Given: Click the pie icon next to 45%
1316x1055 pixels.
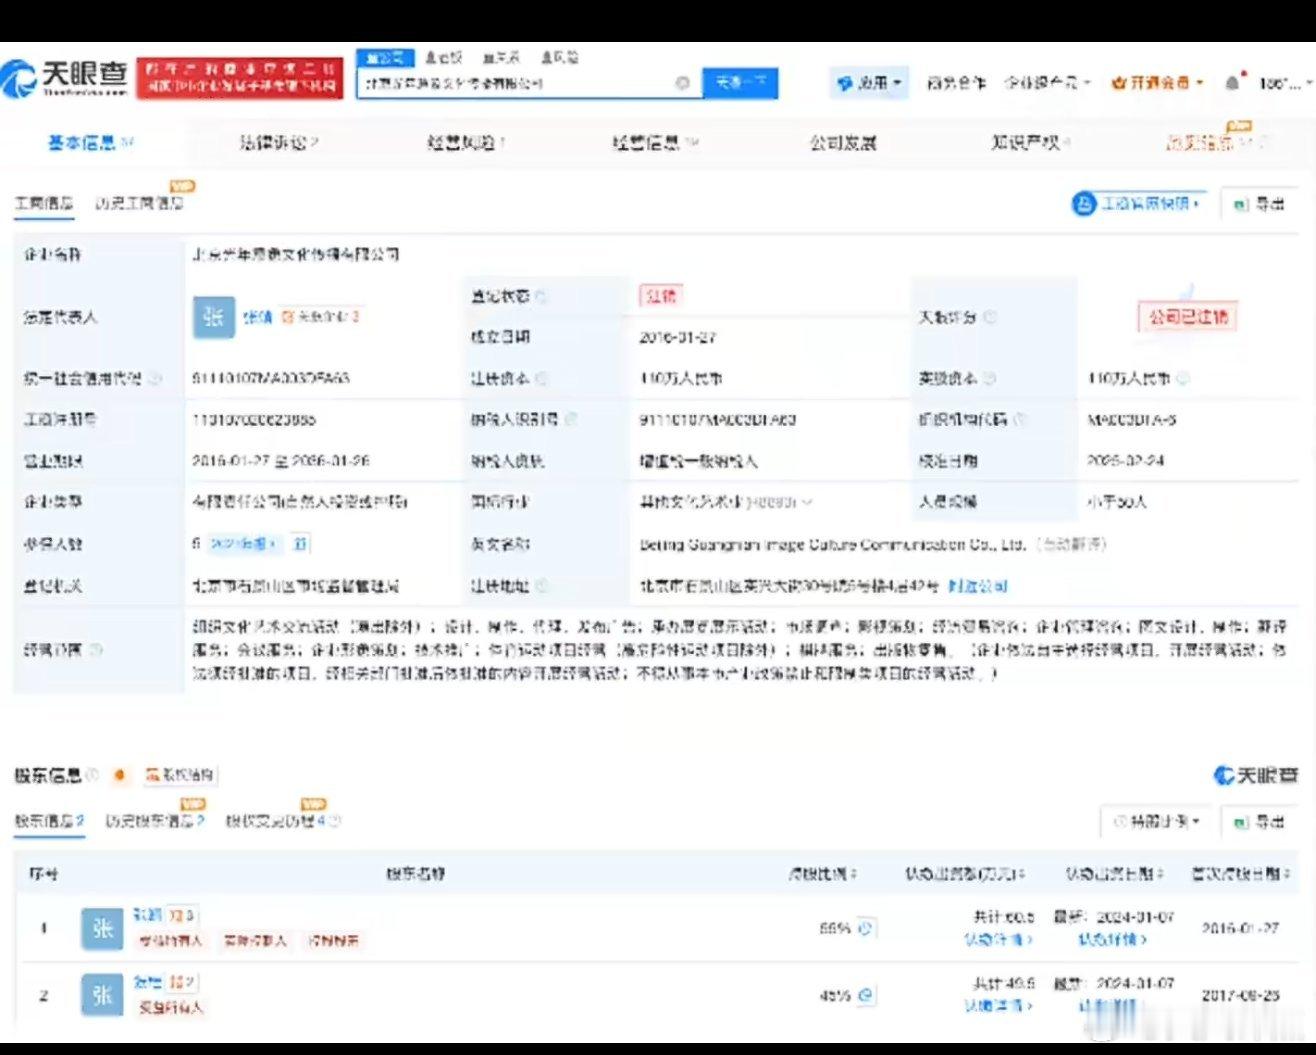Looking at the screenshot, I should (x=865, y=995).
